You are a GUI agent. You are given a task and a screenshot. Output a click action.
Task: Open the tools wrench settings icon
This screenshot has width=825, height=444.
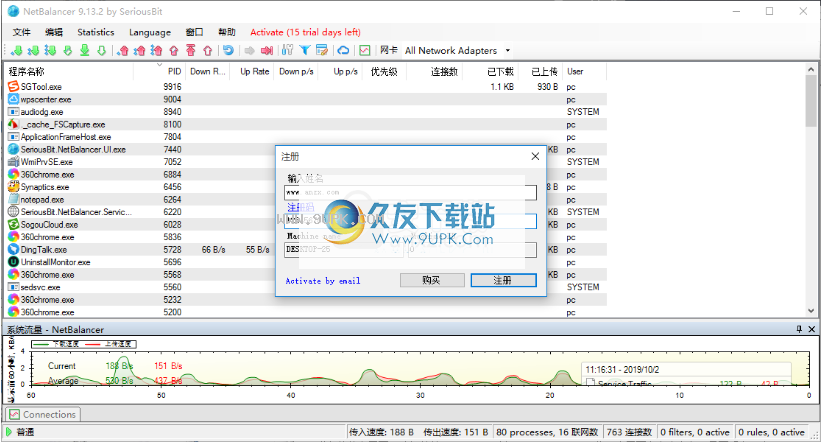coord(287,51)
